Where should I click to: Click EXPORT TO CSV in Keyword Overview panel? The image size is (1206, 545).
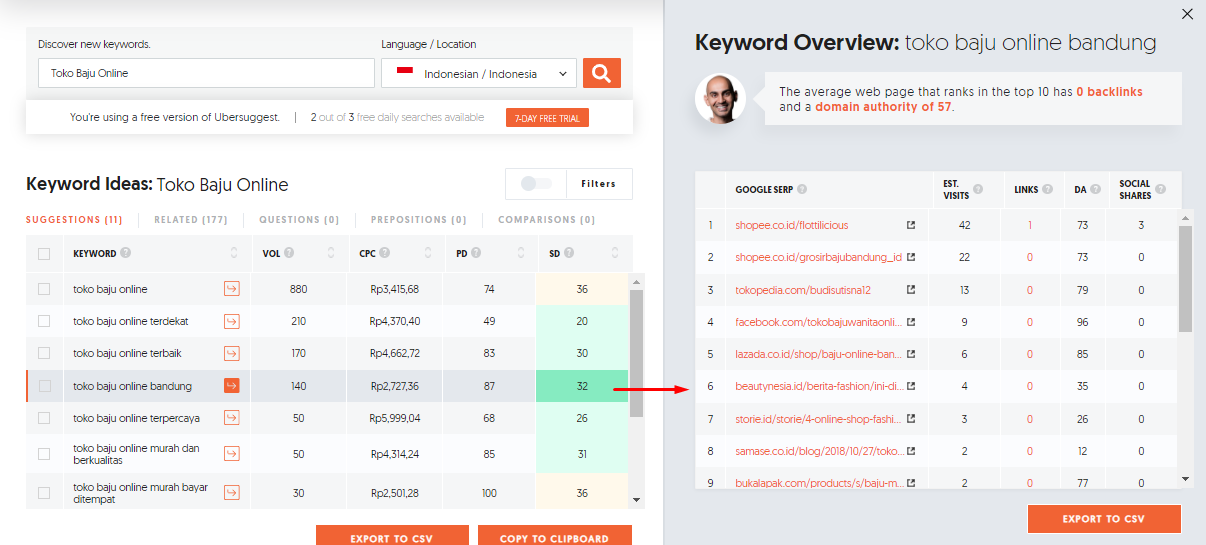tap(1104, 519)
